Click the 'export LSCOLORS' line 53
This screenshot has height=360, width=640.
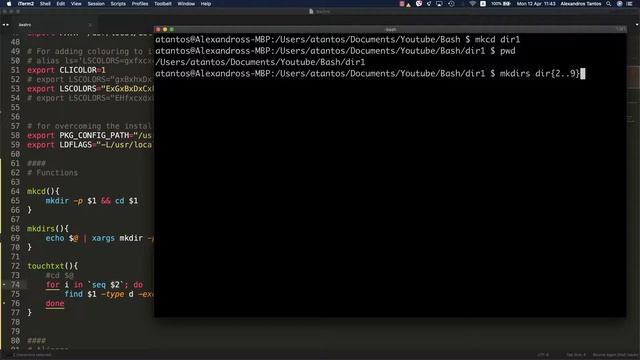coord(90,89)
